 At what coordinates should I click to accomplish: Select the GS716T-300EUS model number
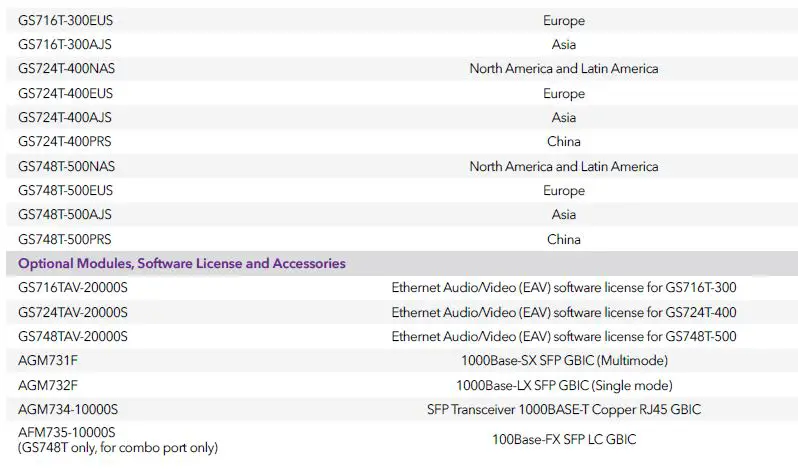click(65, 20)
